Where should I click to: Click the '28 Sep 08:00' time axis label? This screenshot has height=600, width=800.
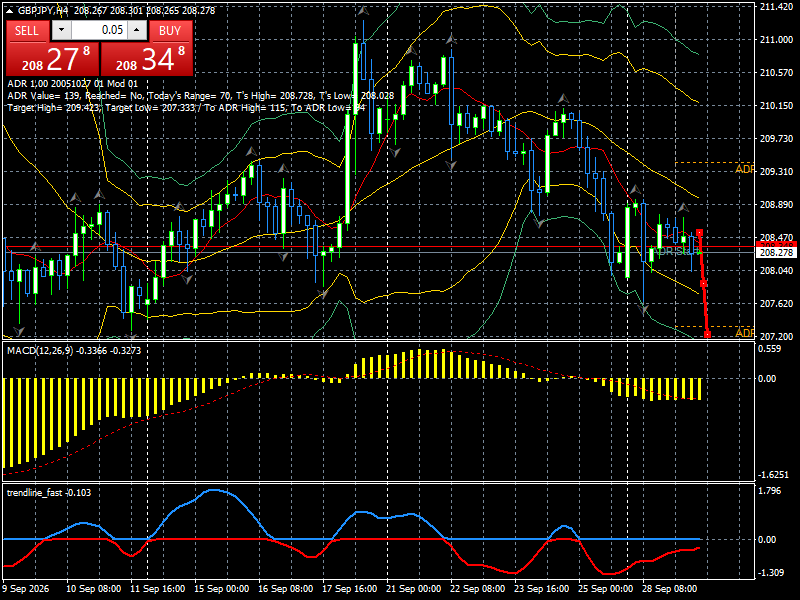669,589
